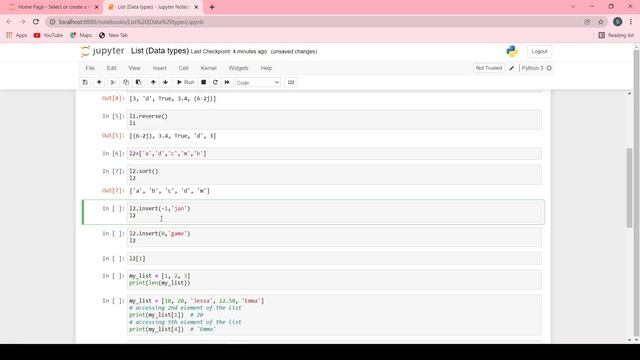Bookmark this page with star icon

point(600,22)
